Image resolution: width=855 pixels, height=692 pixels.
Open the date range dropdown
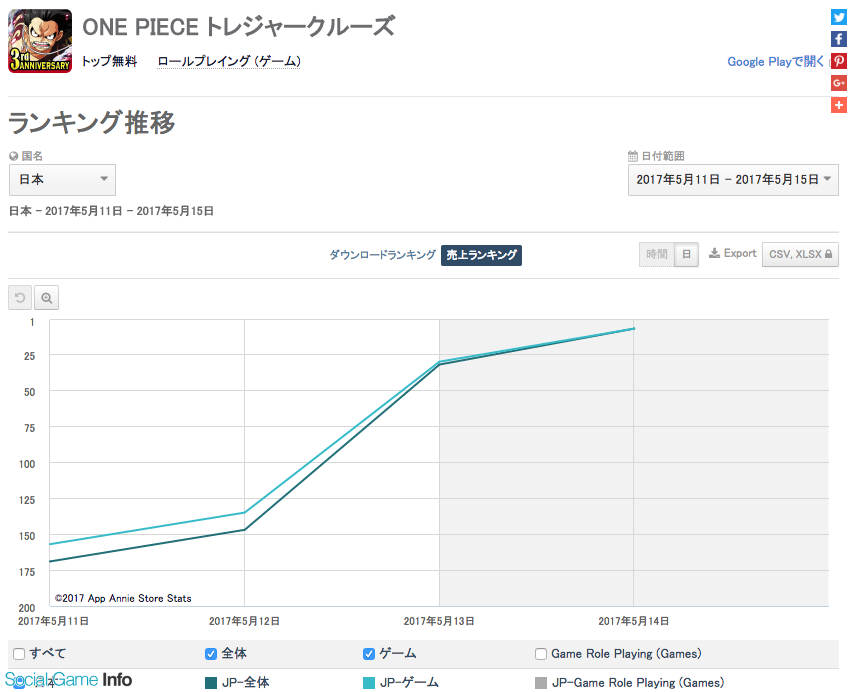pyautogui.click(x=733, y=179)
